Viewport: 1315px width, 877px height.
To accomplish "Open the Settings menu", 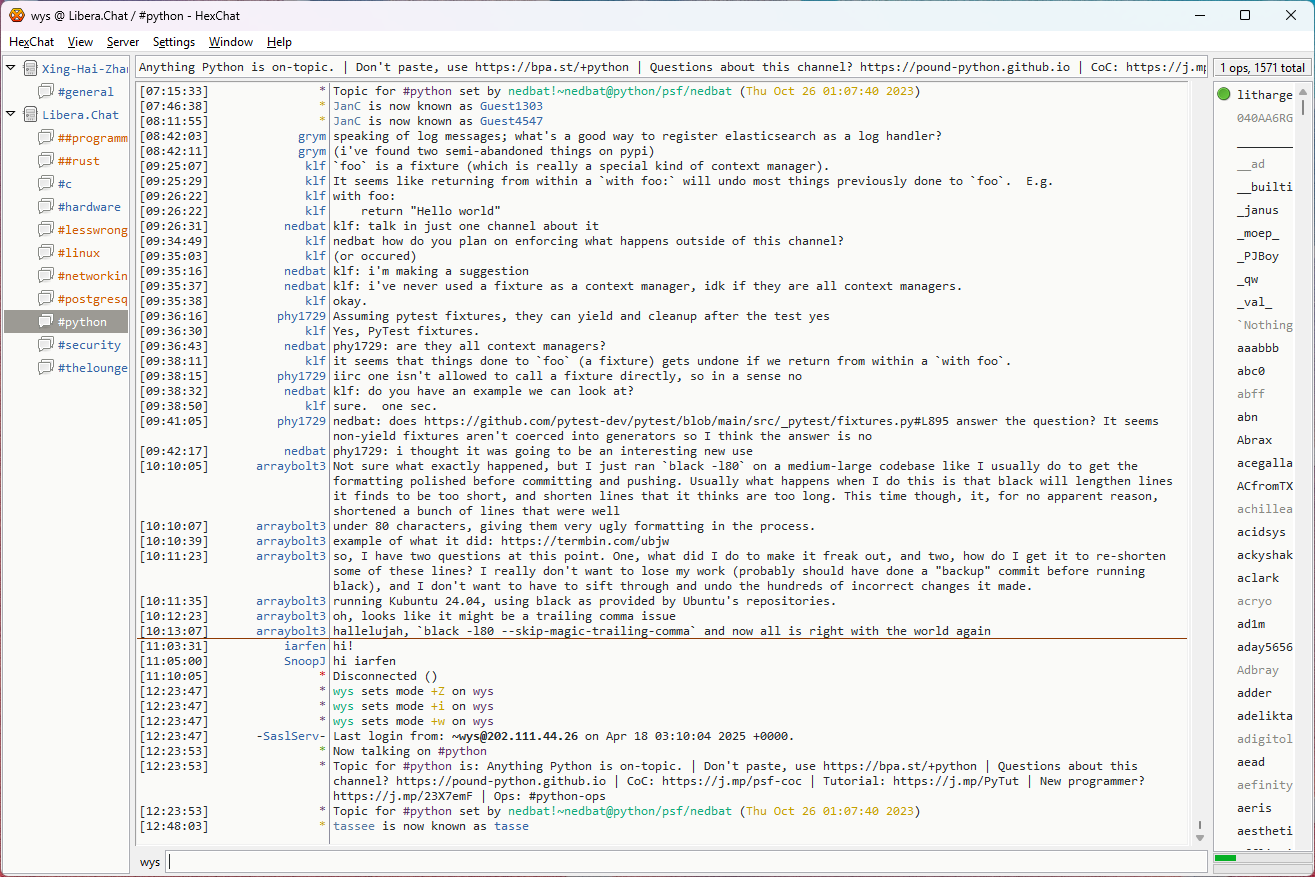I will [174, 42].
